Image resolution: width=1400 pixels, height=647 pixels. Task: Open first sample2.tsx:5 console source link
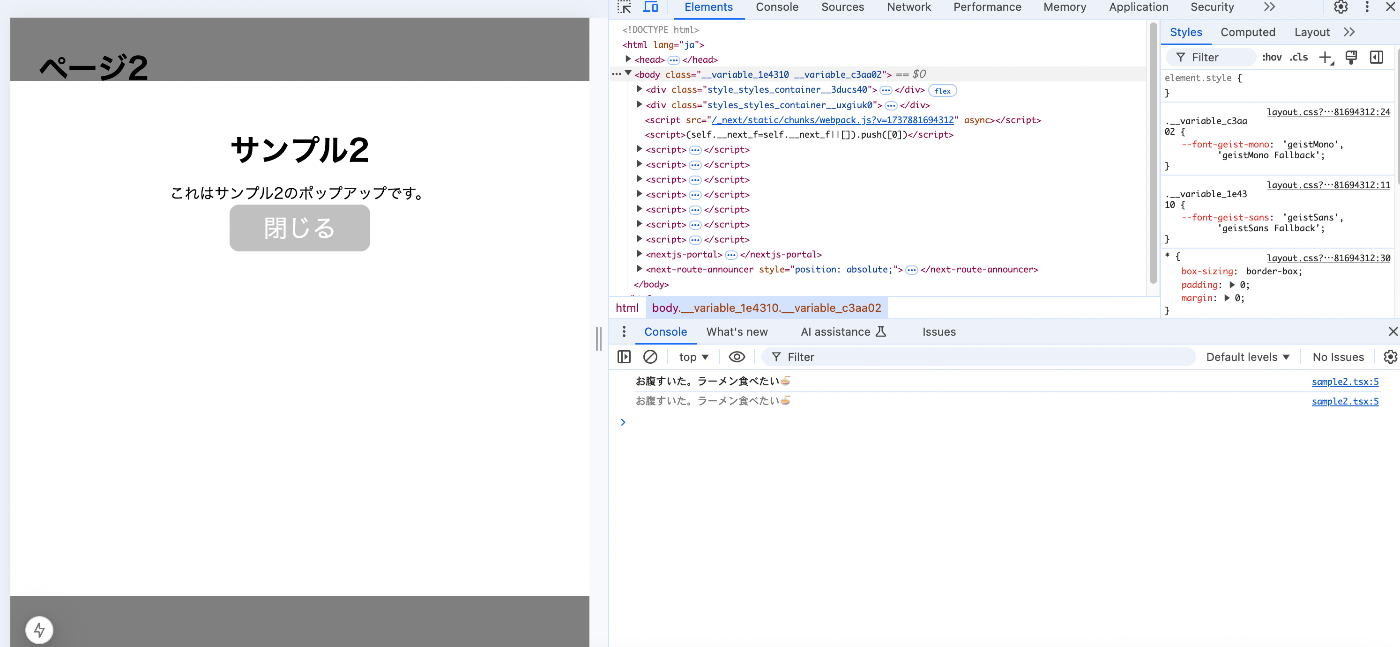[x=1345, y=382]
